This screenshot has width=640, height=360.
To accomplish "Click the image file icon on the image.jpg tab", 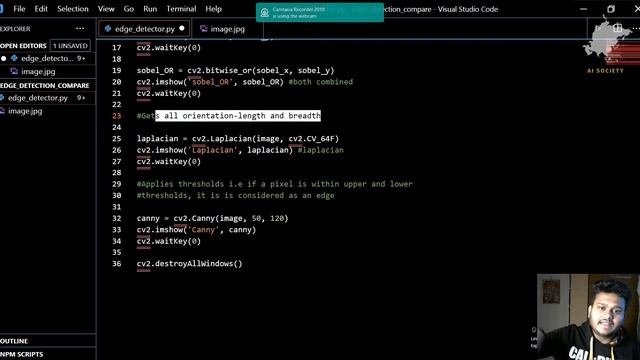I will tap(203, 29).
